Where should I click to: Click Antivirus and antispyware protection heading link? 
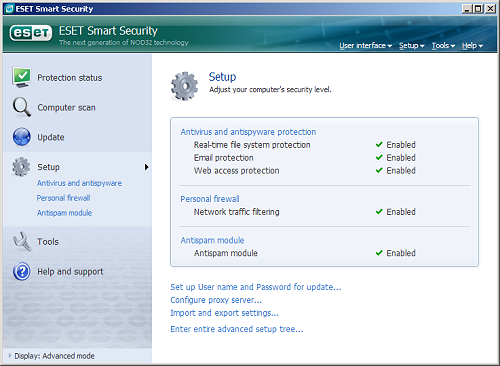click(x=248, y=132)
